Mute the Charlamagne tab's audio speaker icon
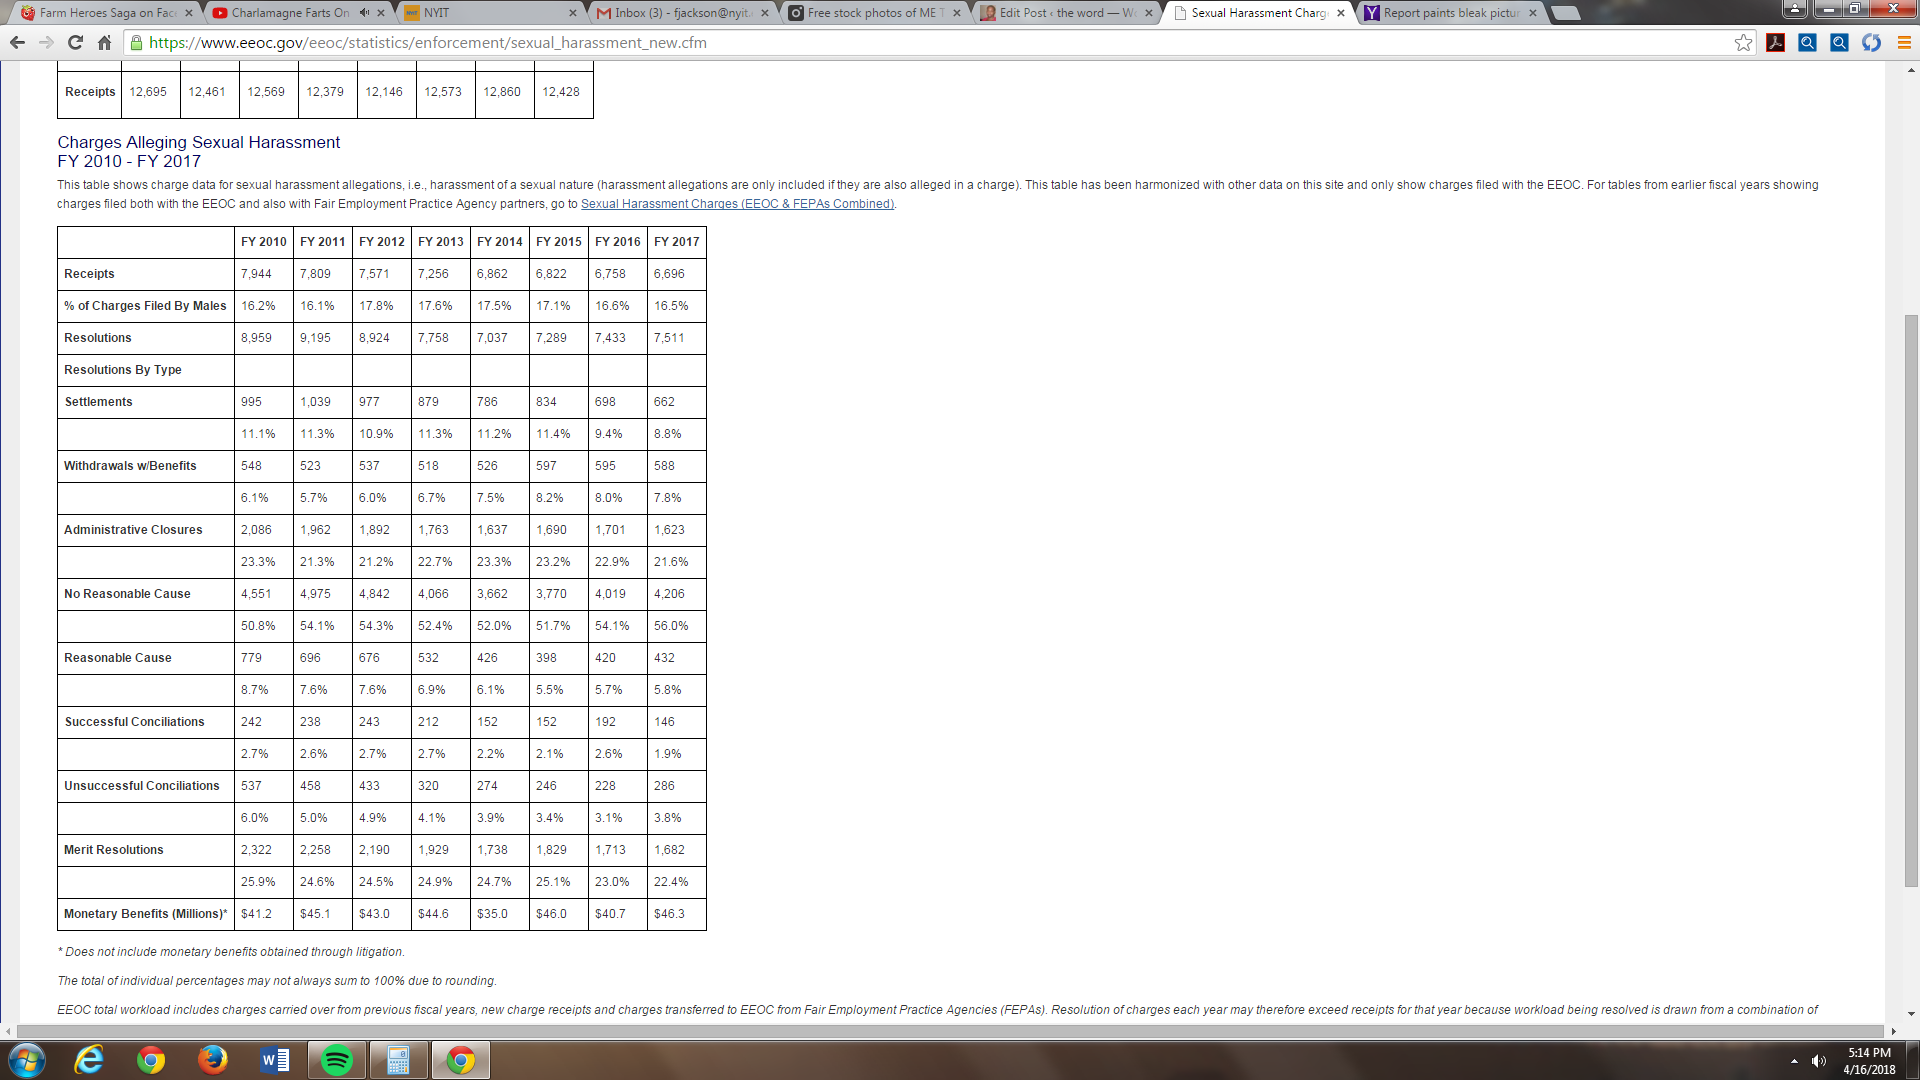 point(364,13)
